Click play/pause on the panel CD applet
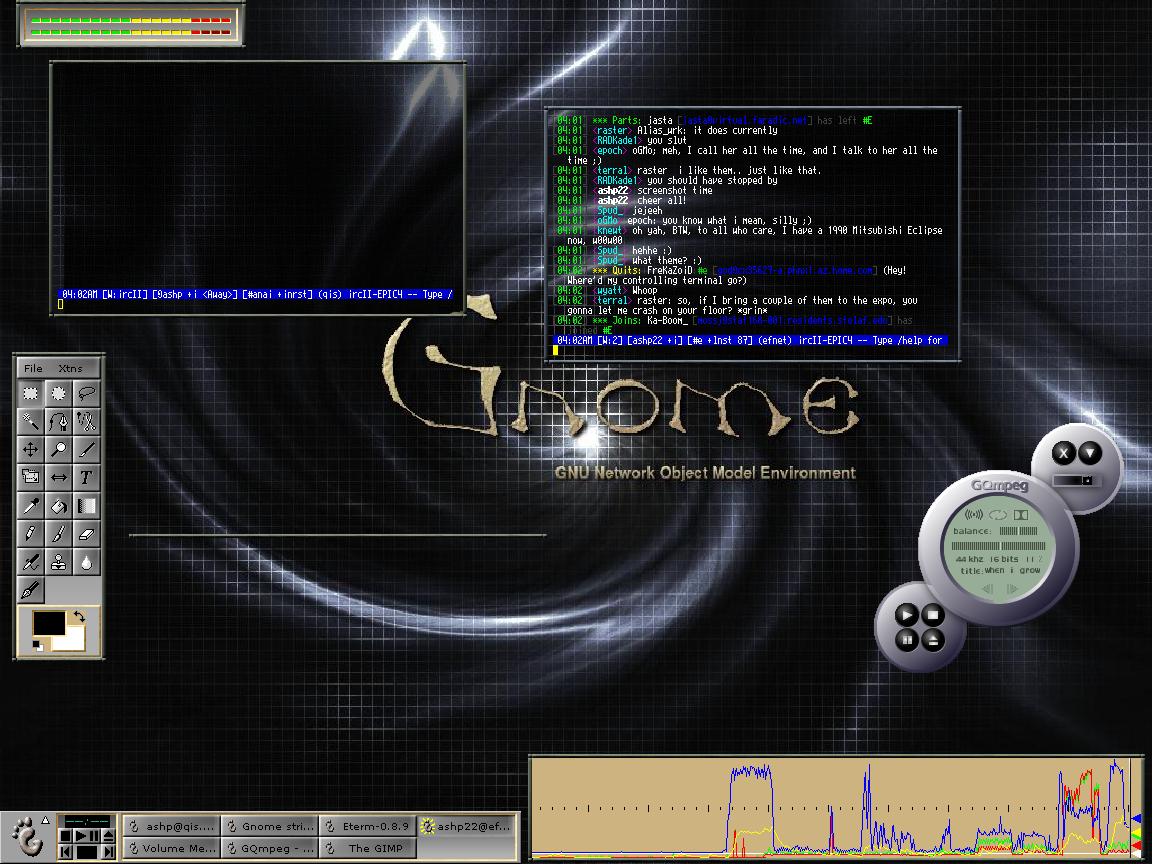The image size is (1152, 864). (x=87, y=836)
